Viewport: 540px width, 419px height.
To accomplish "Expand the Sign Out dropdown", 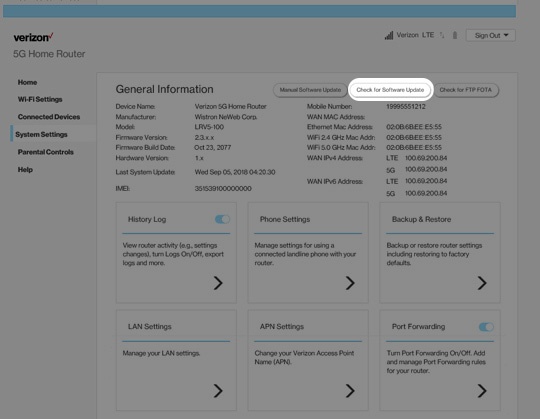I will click(x=491, y=35).
